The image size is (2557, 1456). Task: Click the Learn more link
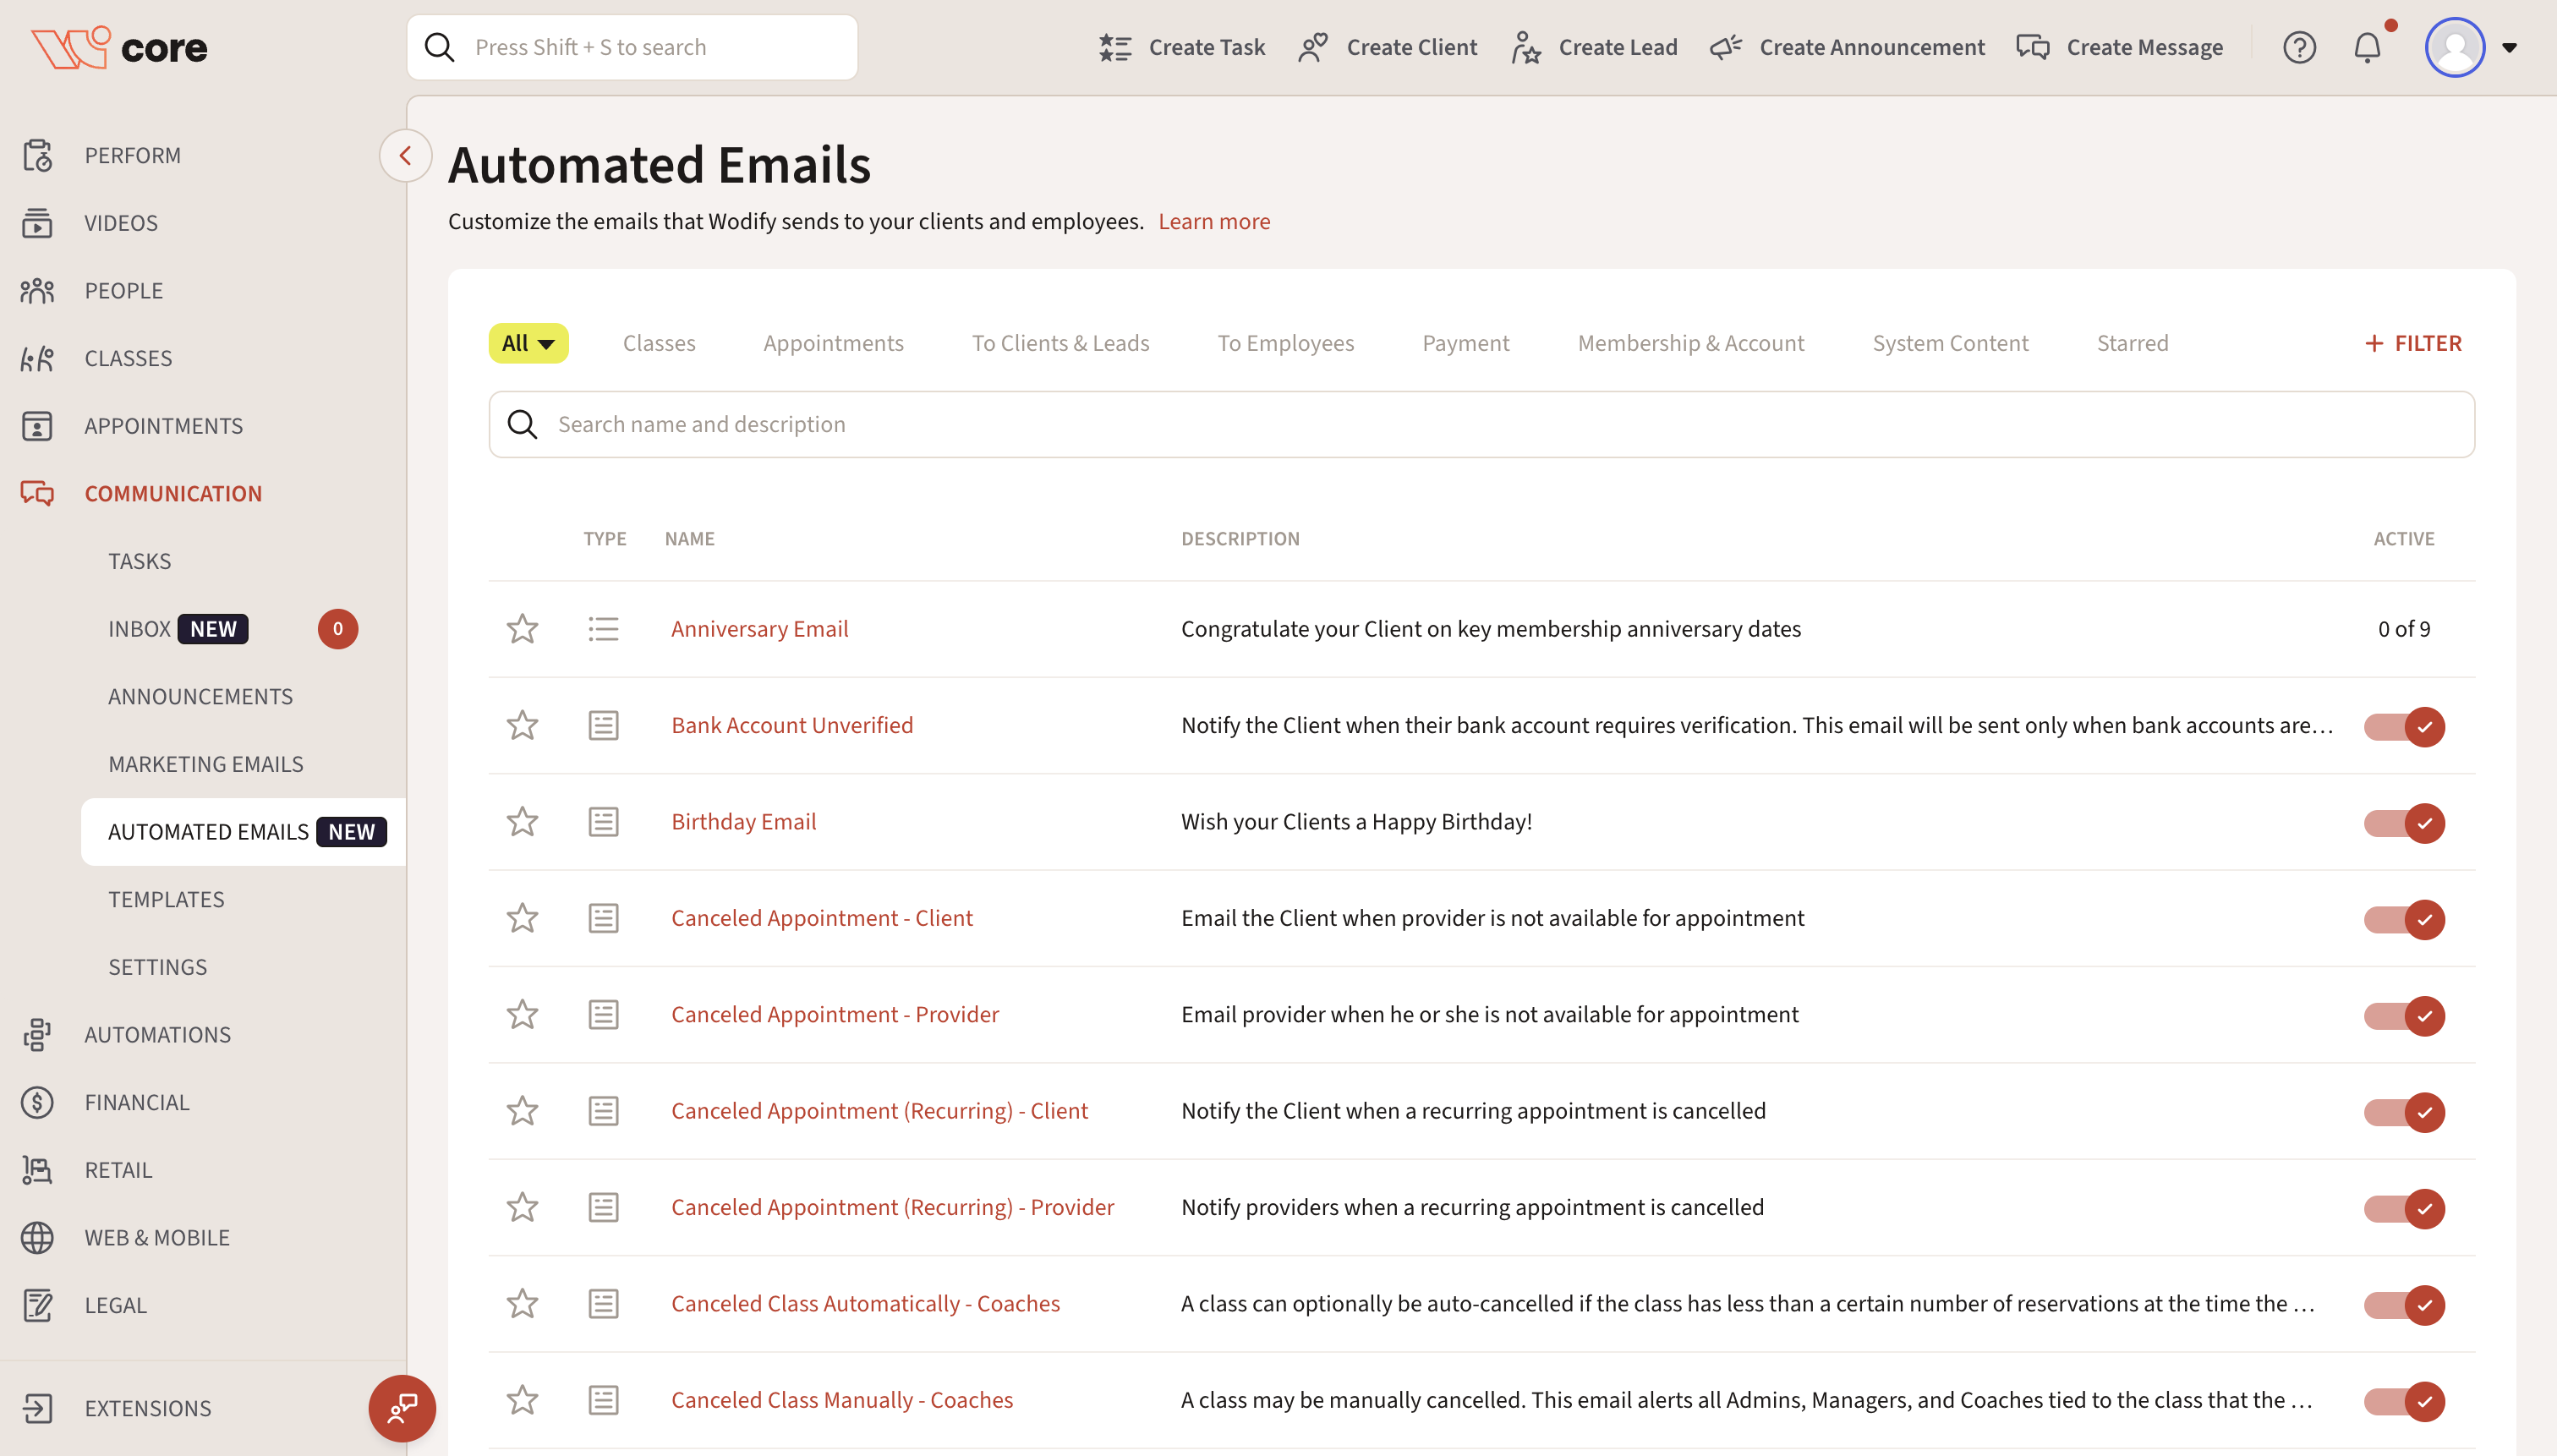click(1214, 221)
